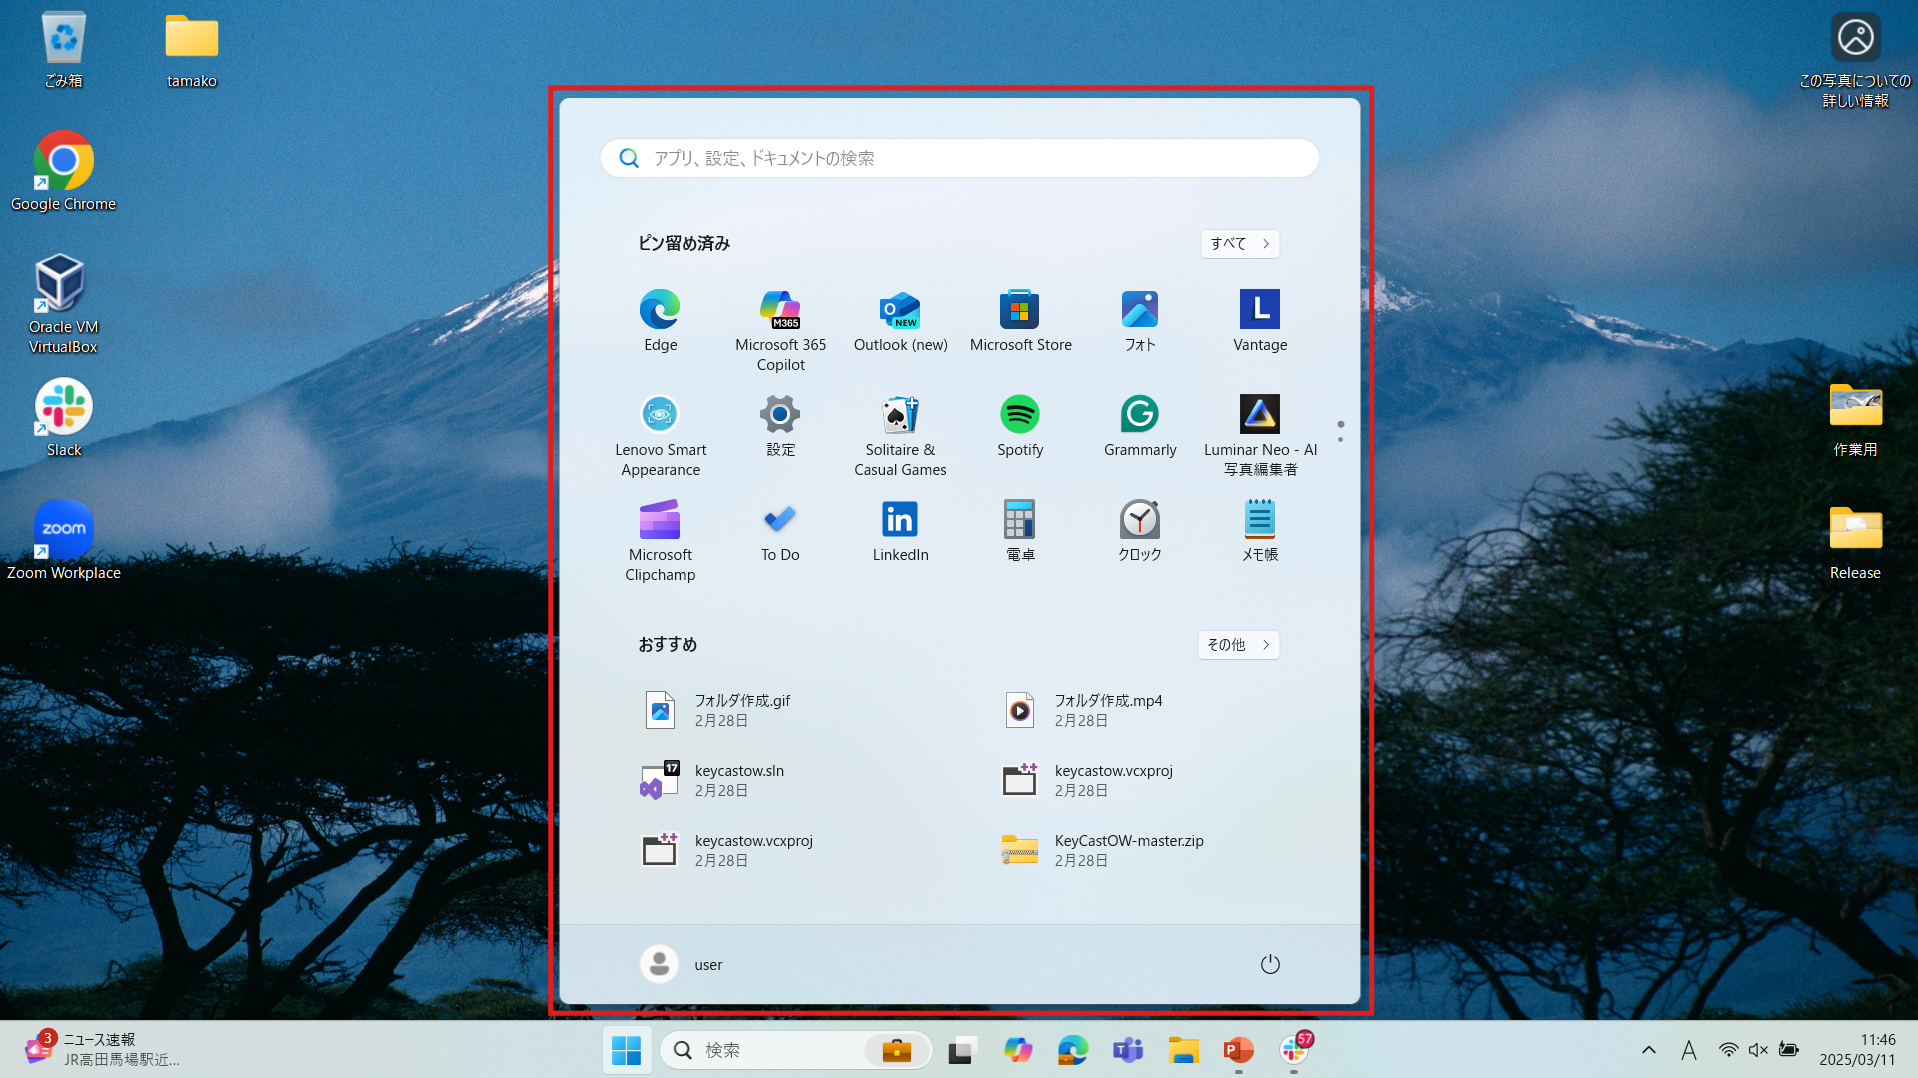Open the フォト app
The width and height of the screenshot is (1918, 1078).
pyautogui.click(x=1140, y=322)
